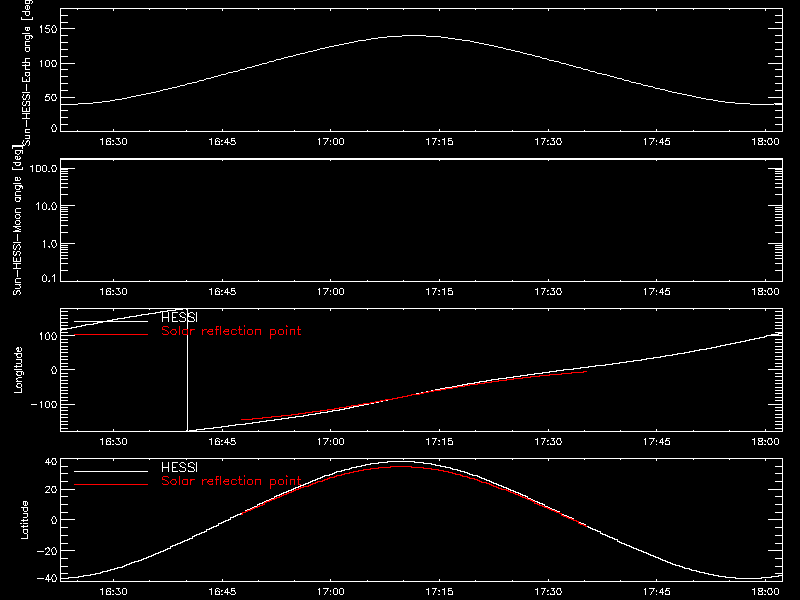
Task: Click the 1.0 tick on Moon angle axis
Action: (49, 244)
